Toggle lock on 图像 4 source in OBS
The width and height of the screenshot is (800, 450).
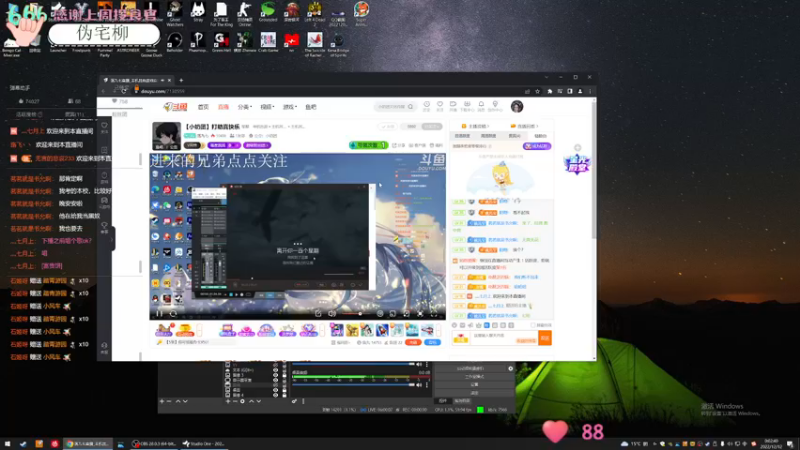(x=284, y=395)
